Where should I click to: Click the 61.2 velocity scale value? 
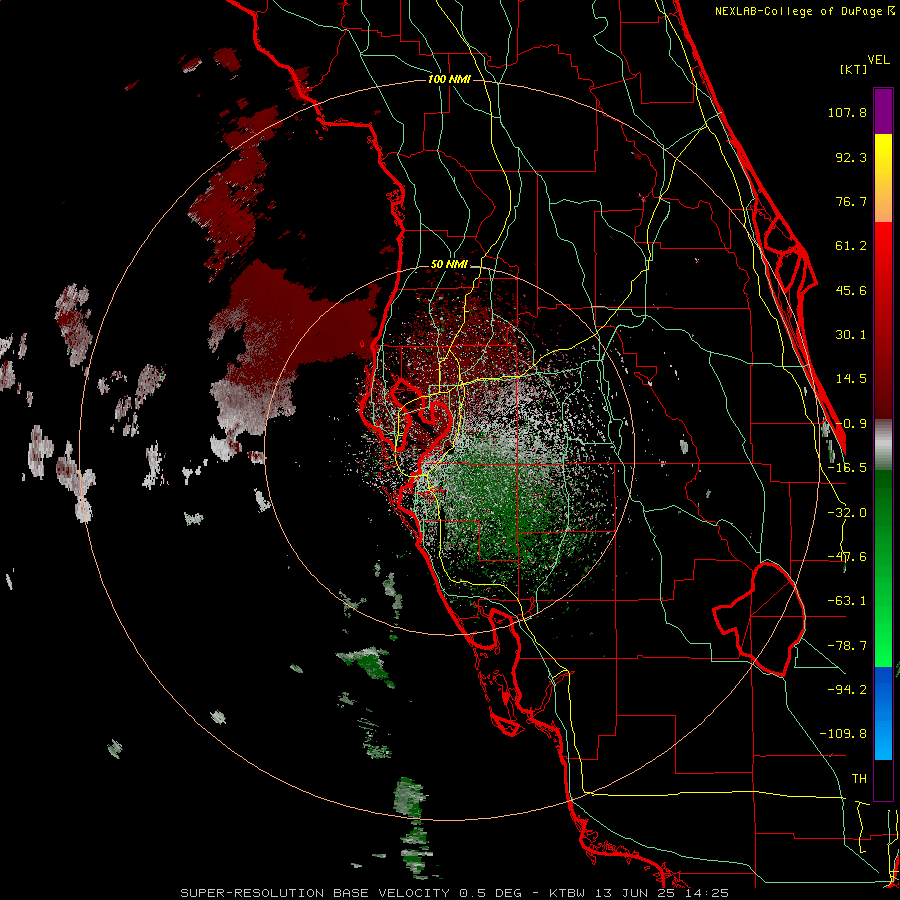point(851,246)
